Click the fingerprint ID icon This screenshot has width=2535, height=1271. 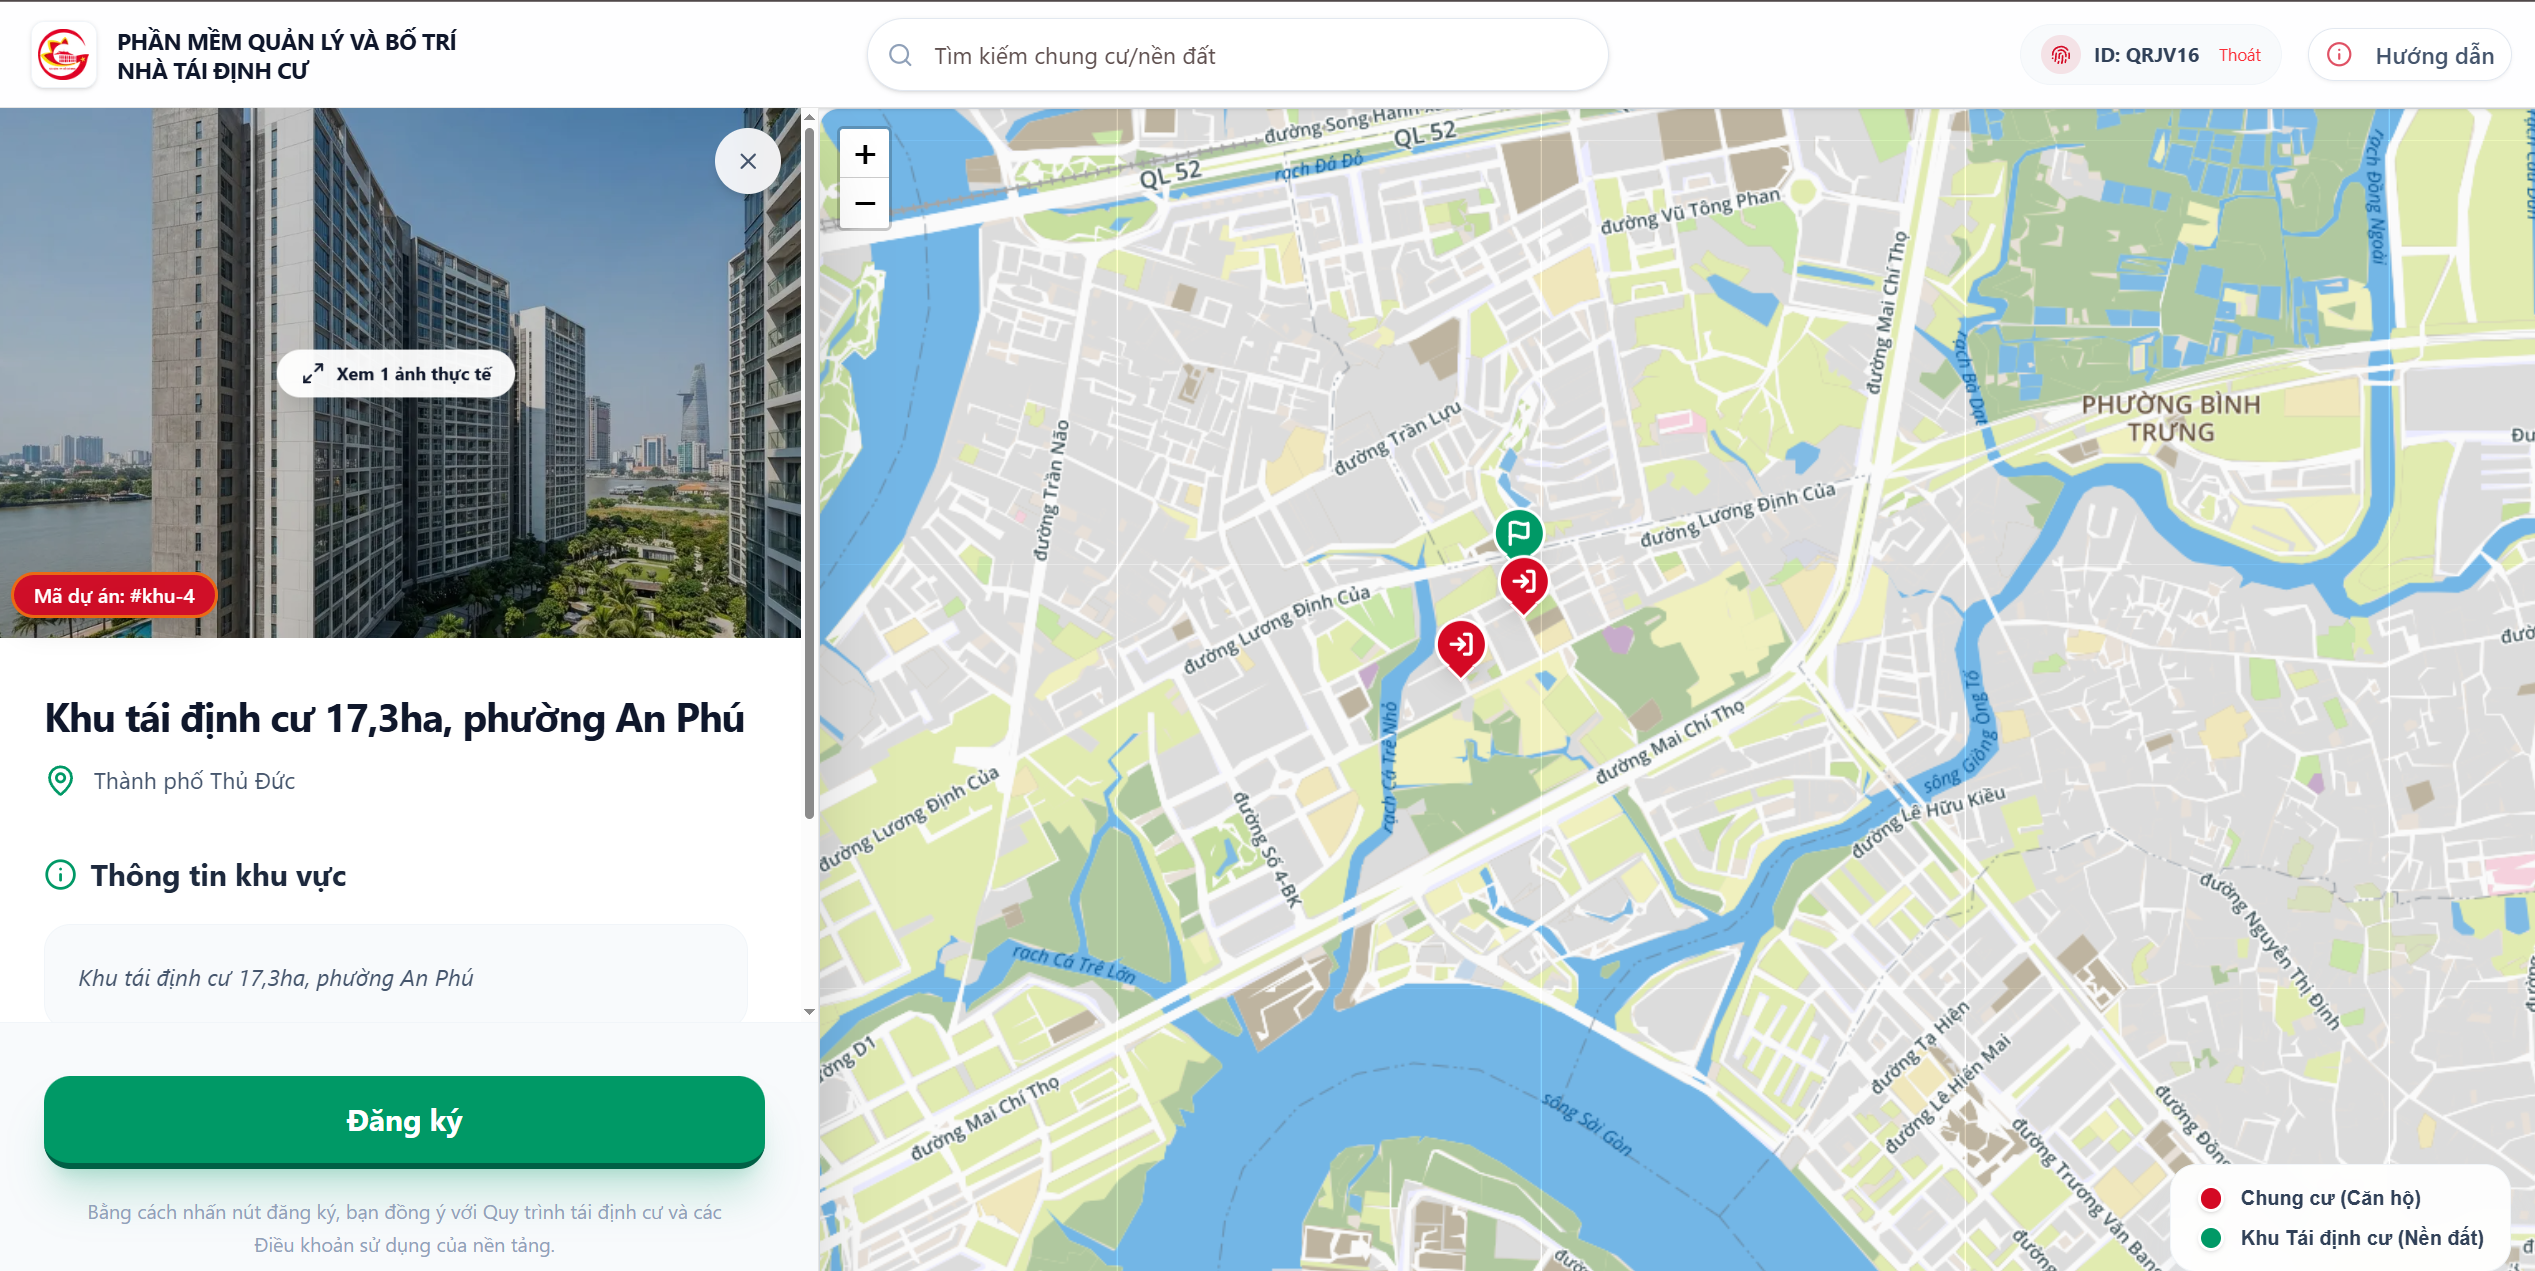[x=2060, y=55]
